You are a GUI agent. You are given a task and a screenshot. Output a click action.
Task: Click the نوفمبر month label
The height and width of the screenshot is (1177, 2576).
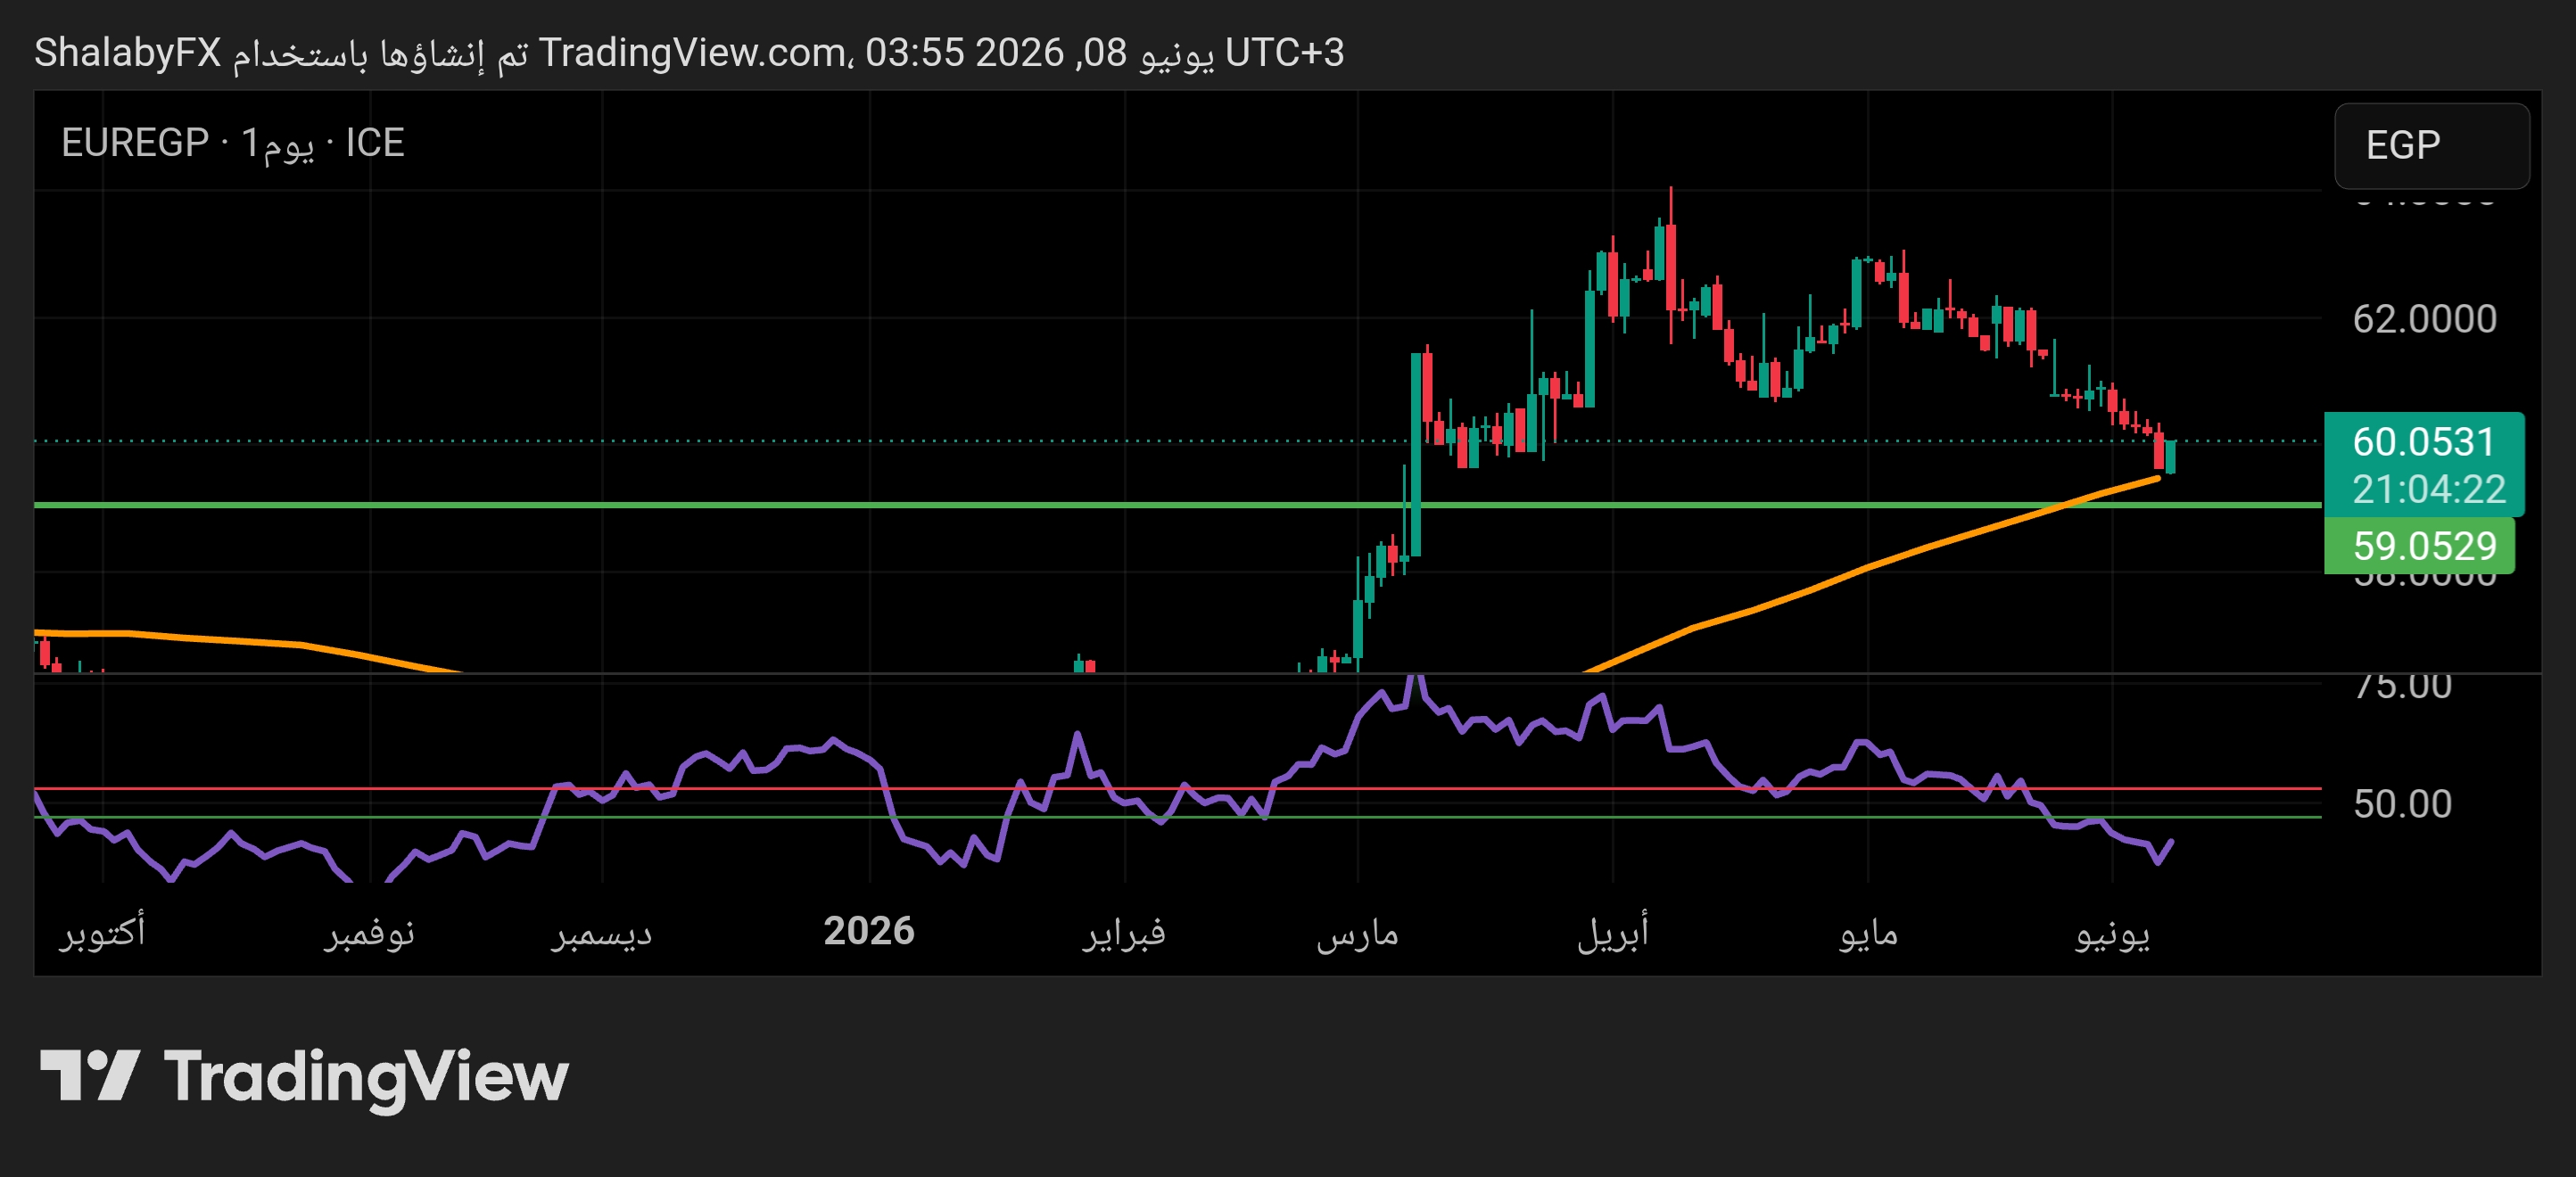point(369,933)
